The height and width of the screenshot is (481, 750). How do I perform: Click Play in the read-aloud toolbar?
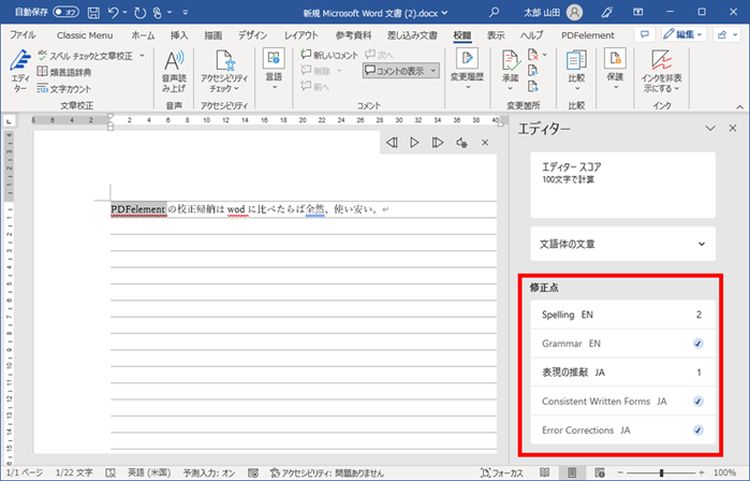point(414,142)
